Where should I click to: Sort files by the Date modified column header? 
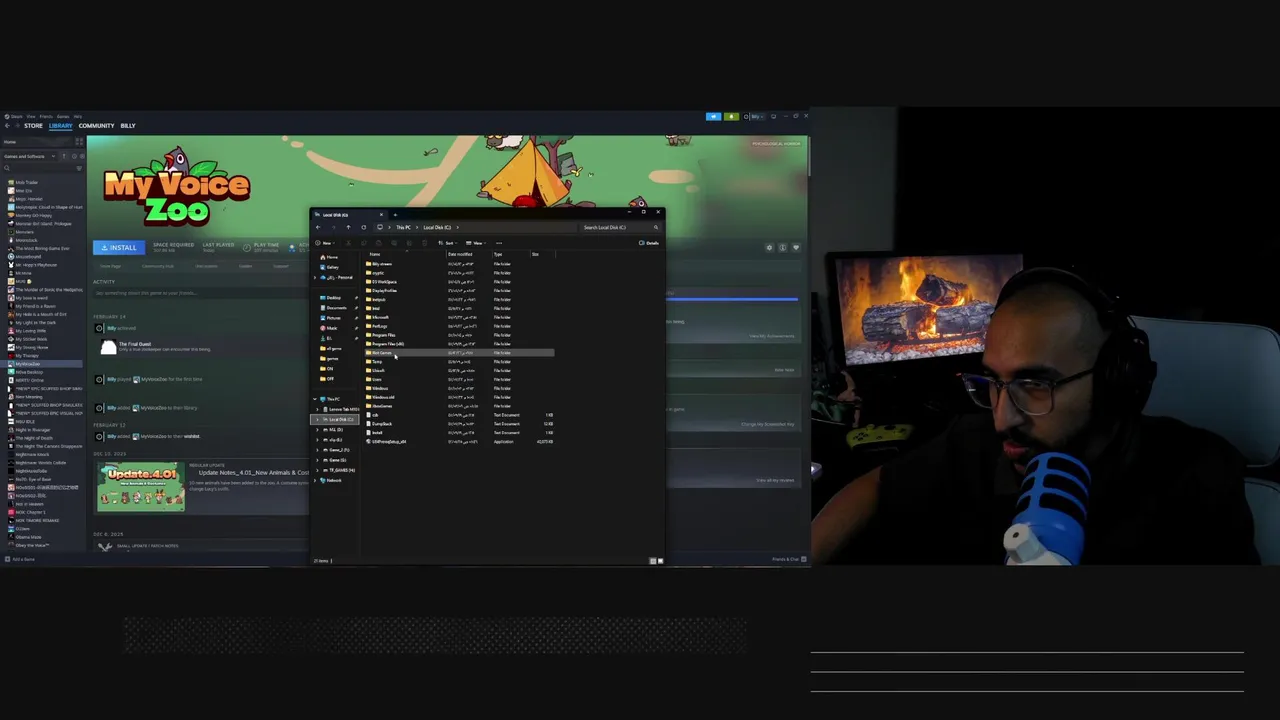click(x=460, y=254)
